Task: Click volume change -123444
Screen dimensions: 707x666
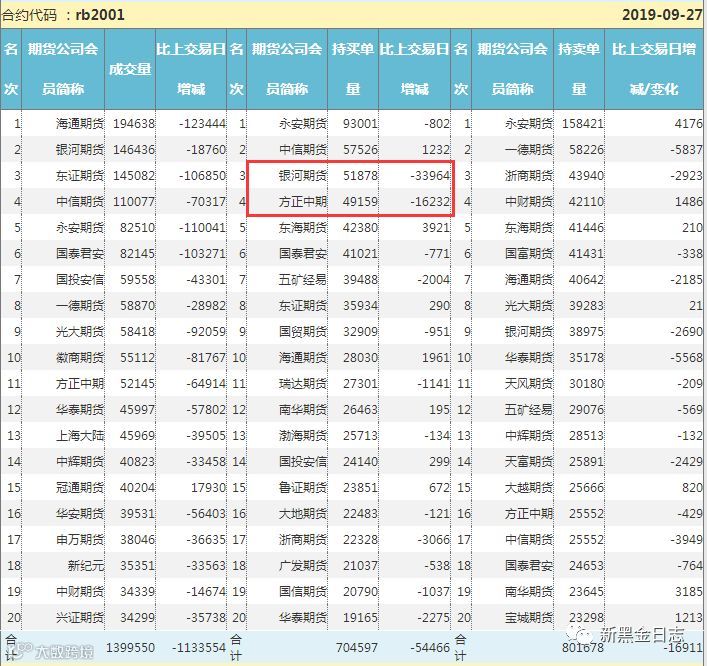Action: click(x=202, y=124)
